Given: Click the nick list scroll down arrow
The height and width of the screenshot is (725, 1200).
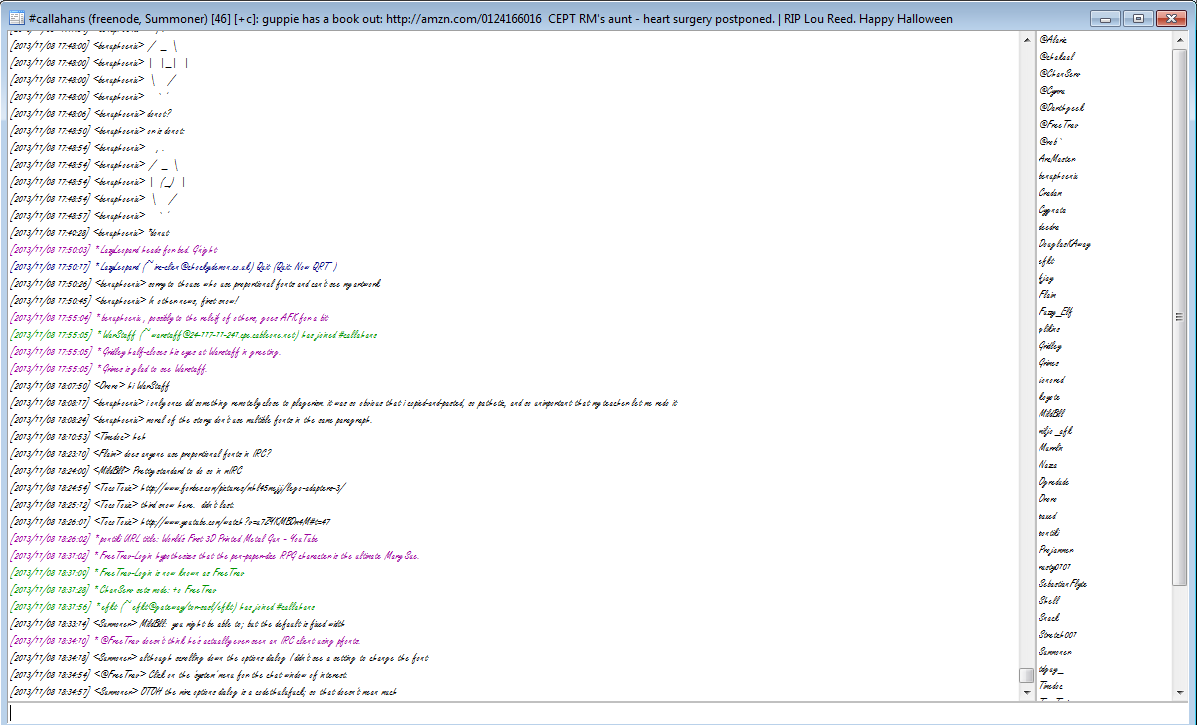Looking at the screenshot, I should coord(1179,691).
